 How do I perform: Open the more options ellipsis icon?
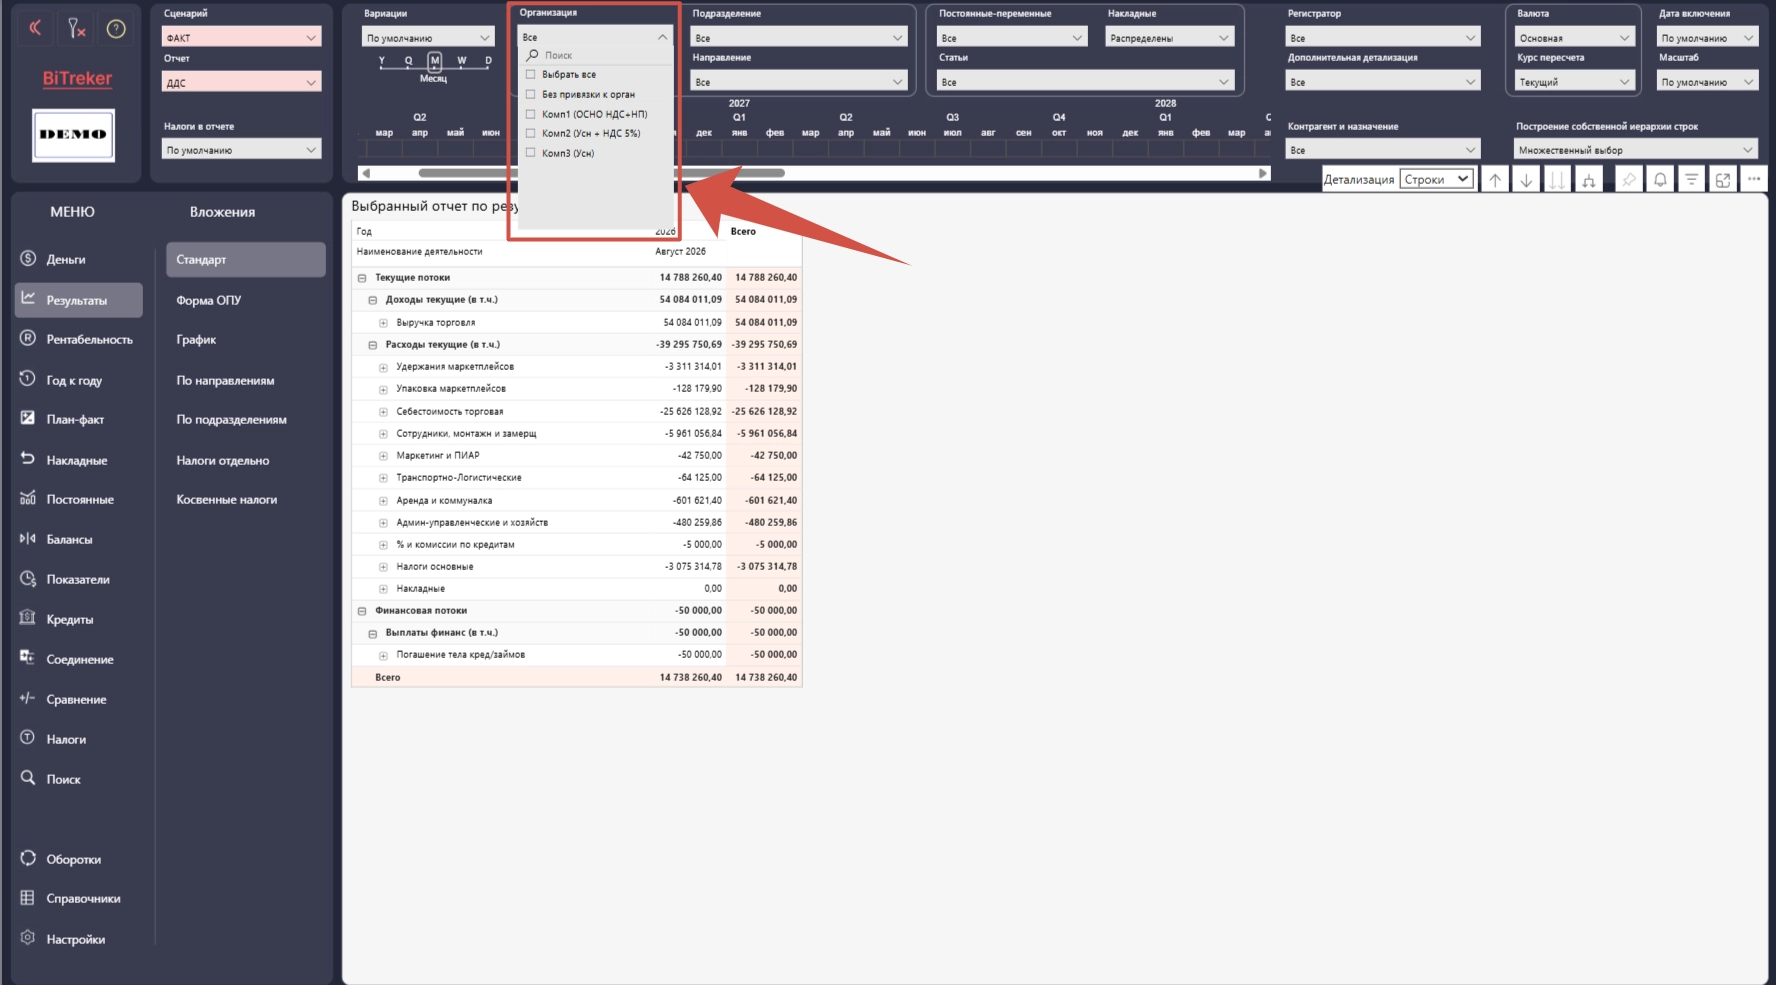point(1754,179)
